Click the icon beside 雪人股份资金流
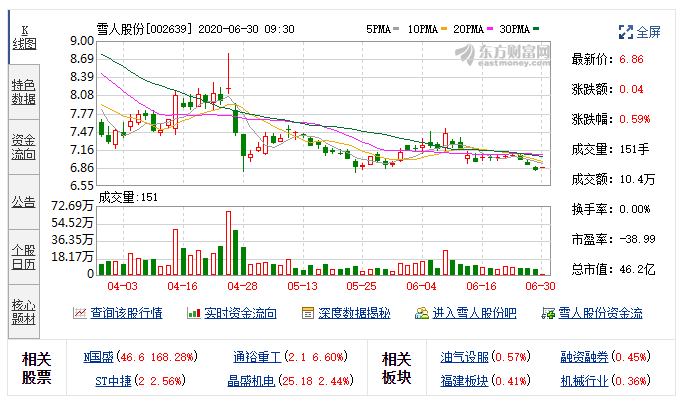Screen dimensions: 688x405 click(x=548, y=313)
